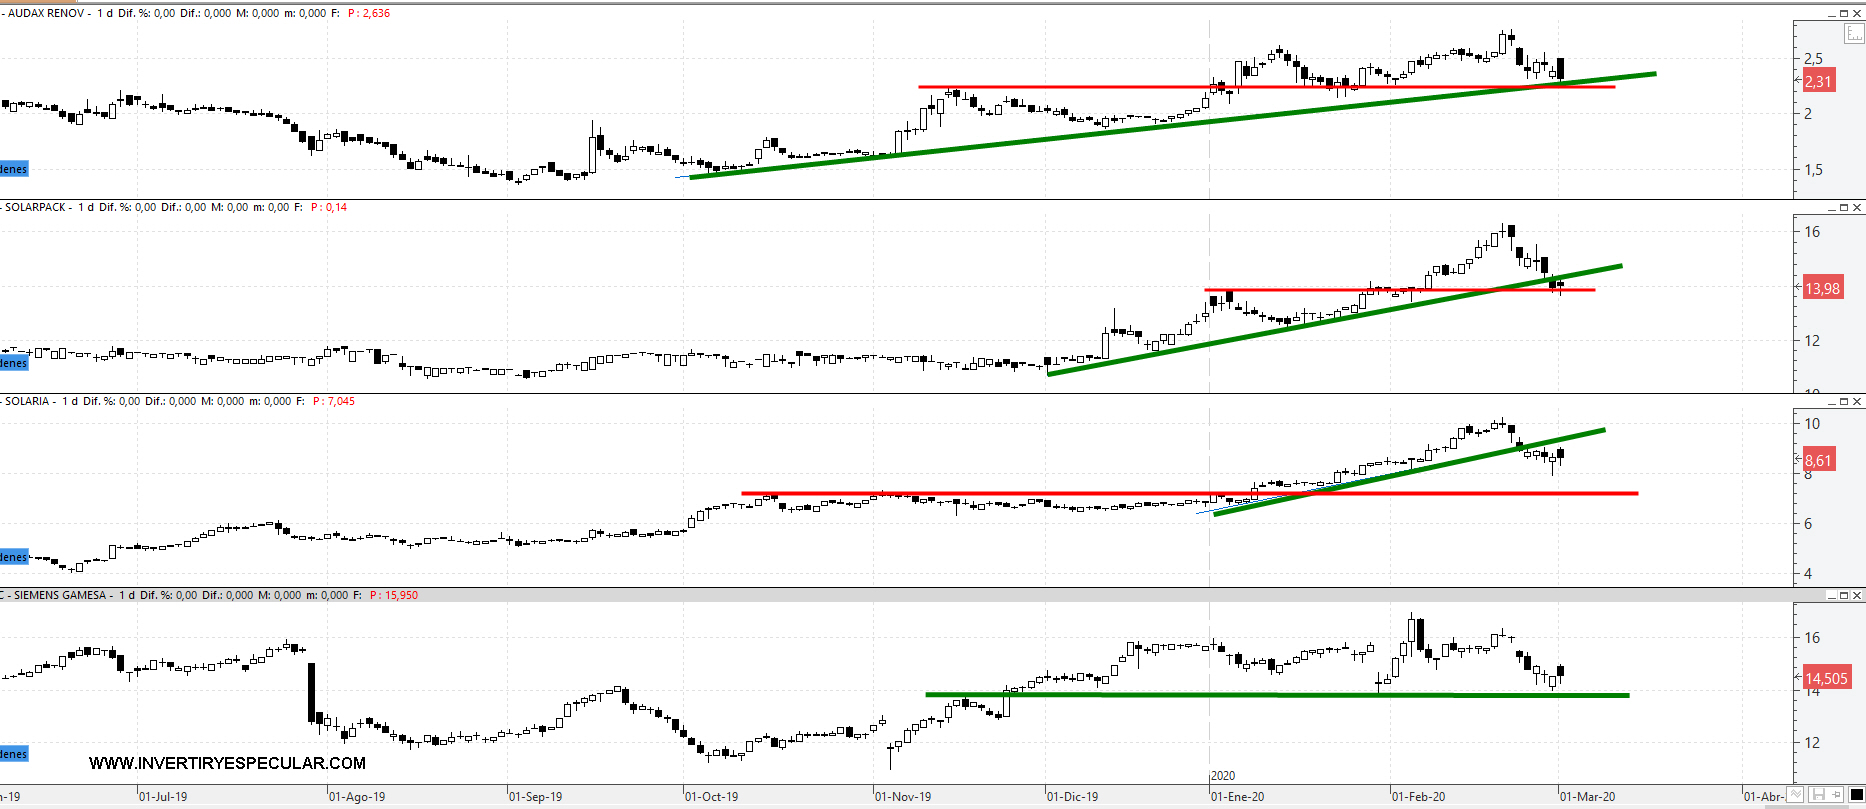The height and width of the screenshot is (809, 1866).
Task: Click the 01-Ene-20 date on the time axis
Action: 1237,797
